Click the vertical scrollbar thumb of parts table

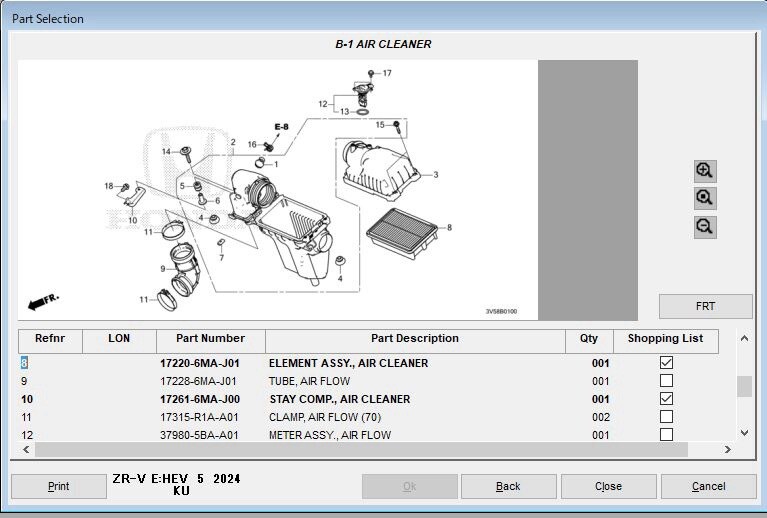tap(744, 386)
